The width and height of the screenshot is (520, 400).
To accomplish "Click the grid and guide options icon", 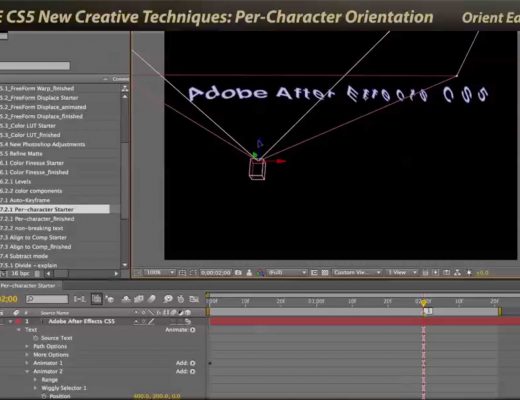I will pos(182,273).
